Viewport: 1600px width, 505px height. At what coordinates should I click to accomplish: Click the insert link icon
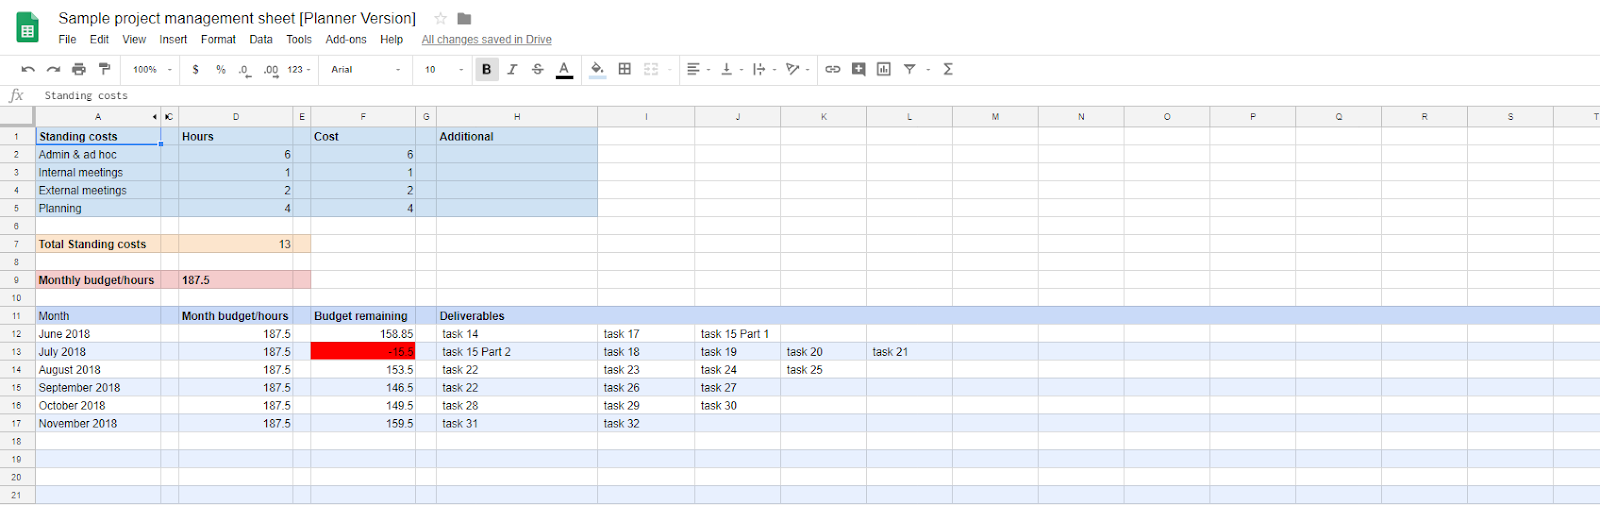(x=832, y=69)
